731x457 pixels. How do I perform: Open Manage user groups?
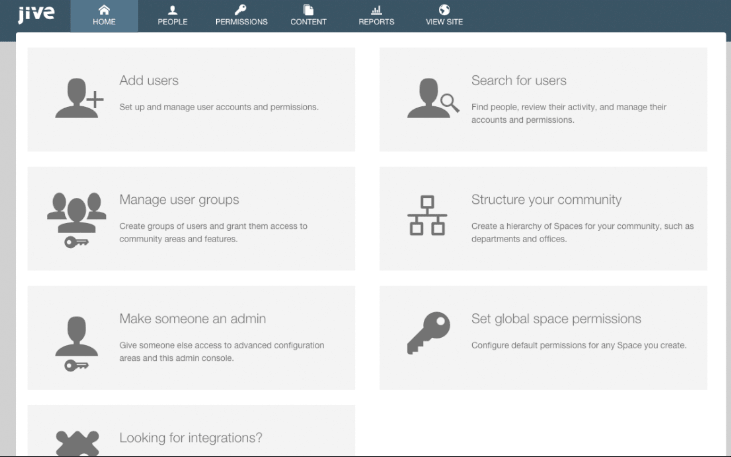click(x=179, y=200)
